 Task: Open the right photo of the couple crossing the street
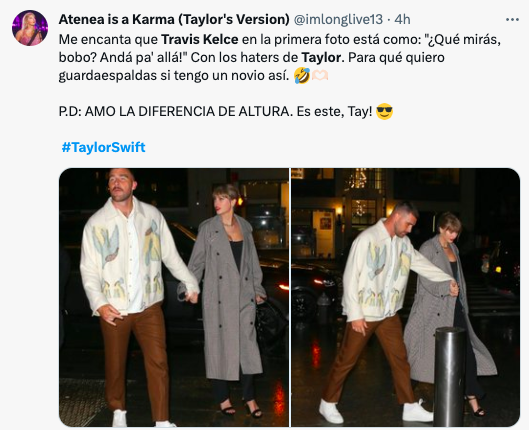click(406, 297)
